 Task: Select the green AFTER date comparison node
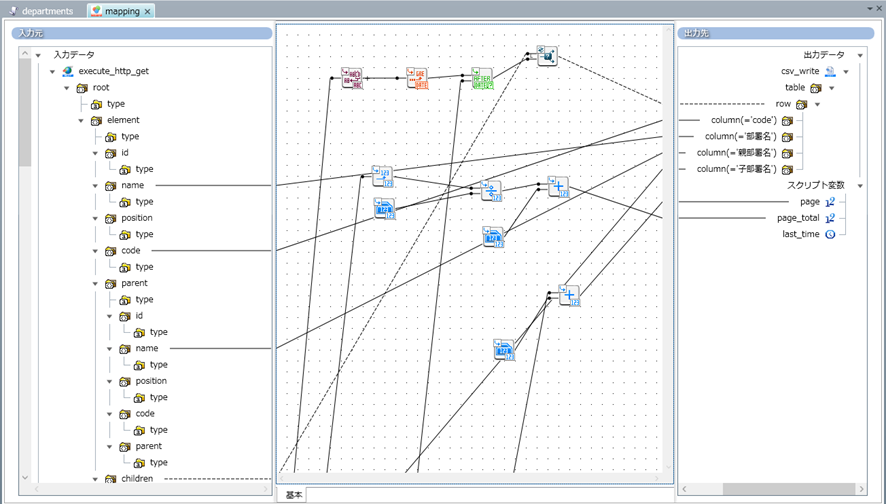[x=482, y=79]
